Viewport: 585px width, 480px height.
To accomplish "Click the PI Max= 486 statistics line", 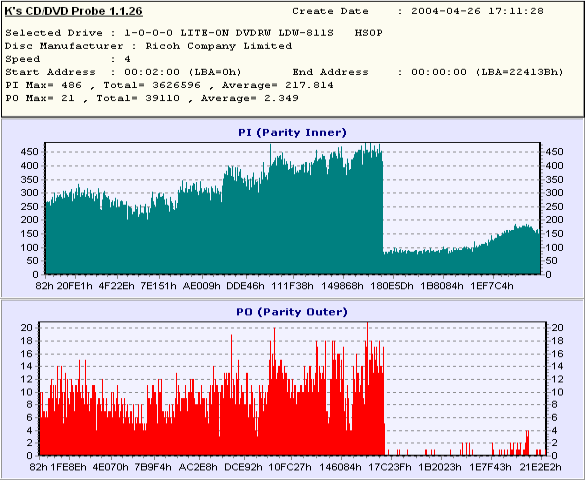I will pyautogui.click(x=169, y=85).
